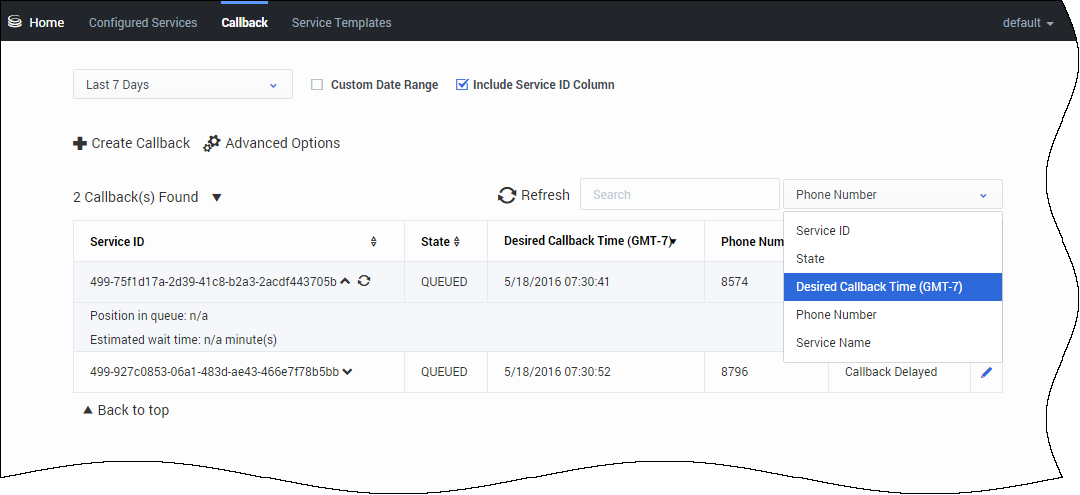Collapse the first callback row details
This screenshot has width=1080, height=495.
(x=345, y=282)
